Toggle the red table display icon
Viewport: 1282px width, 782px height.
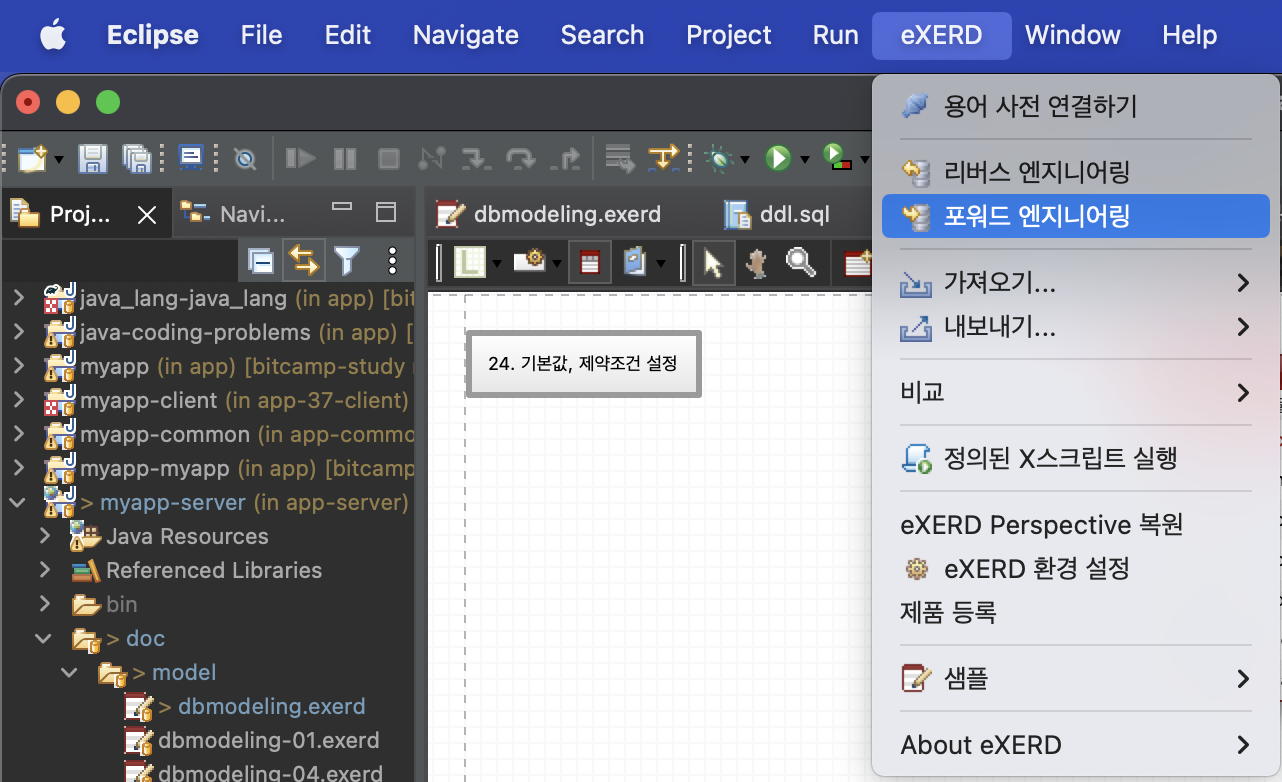[x=590, y=263]
